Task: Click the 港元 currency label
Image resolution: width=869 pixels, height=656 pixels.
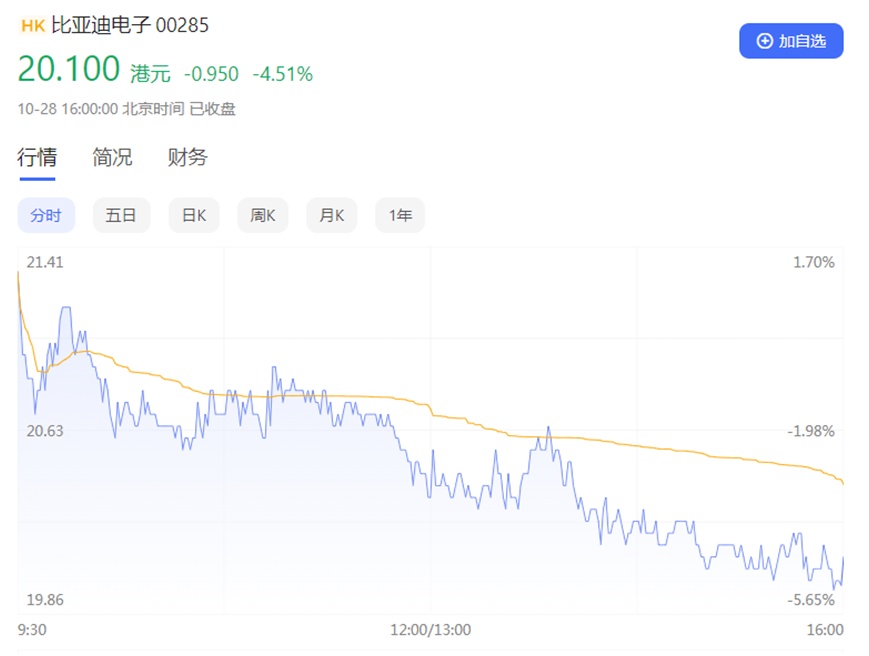Action: tap(150, 74)
